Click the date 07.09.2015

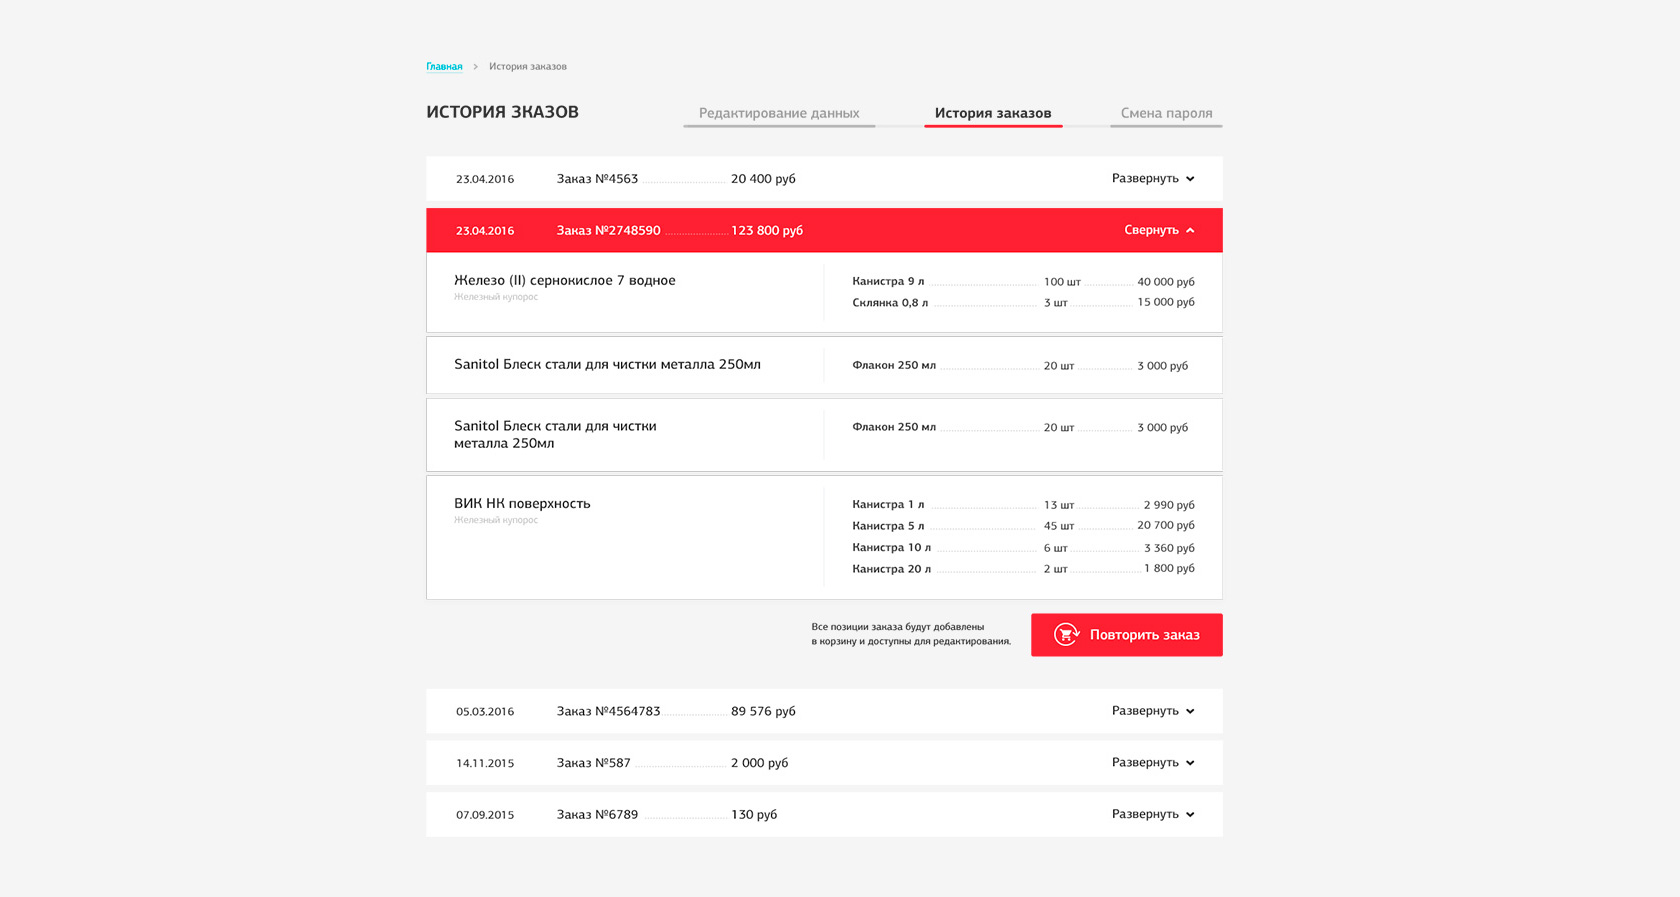click(x=485, y=815)
